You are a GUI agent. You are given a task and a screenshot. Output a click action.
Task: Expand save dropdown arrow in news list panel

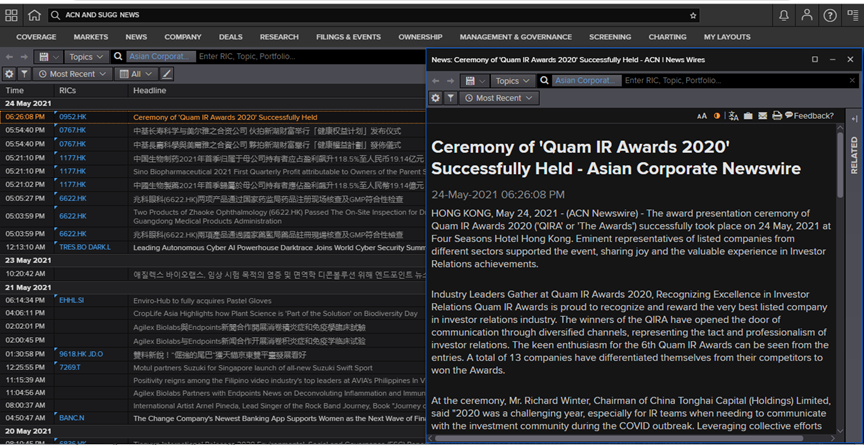click(56, 57)
